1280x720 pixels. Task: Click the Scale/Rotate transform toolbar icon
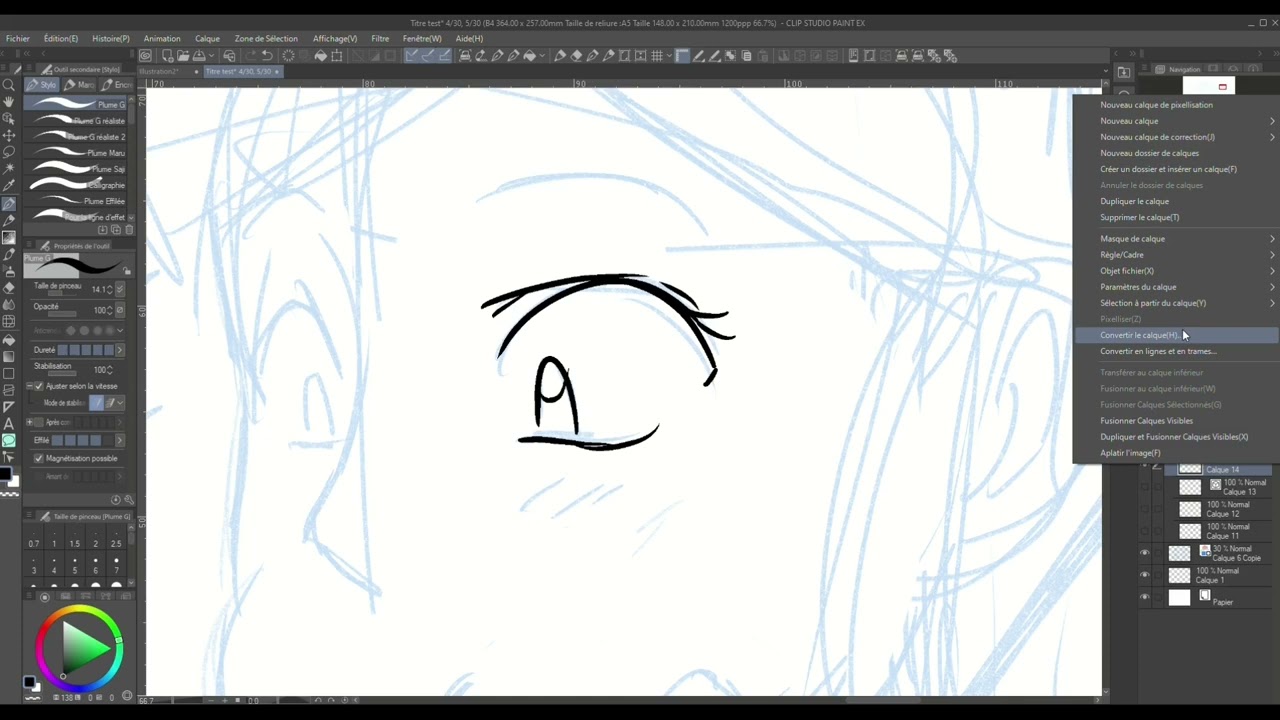click(x=337, y=56)
